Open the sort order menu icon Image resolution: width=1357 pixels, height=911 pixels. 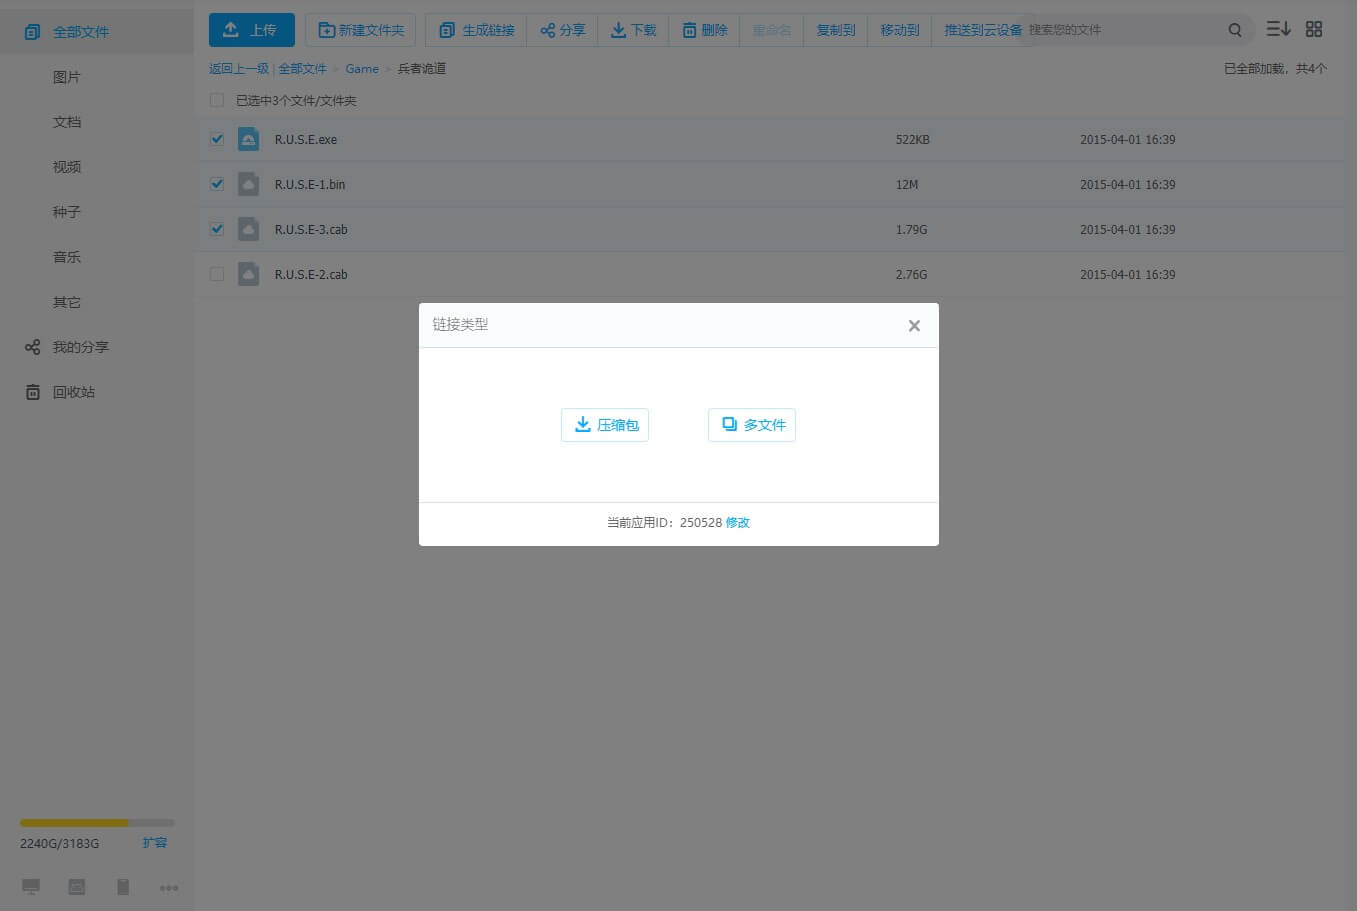[1278, 30]
